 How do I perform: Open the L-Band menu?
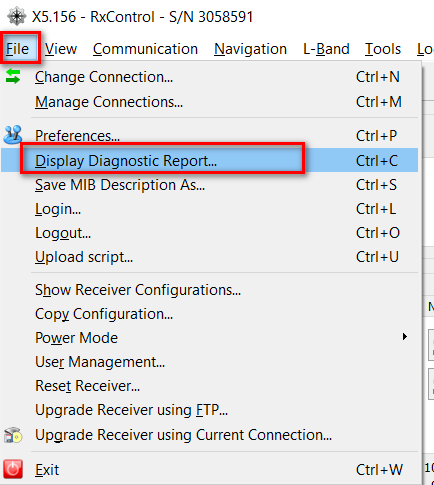coord(326,49)
